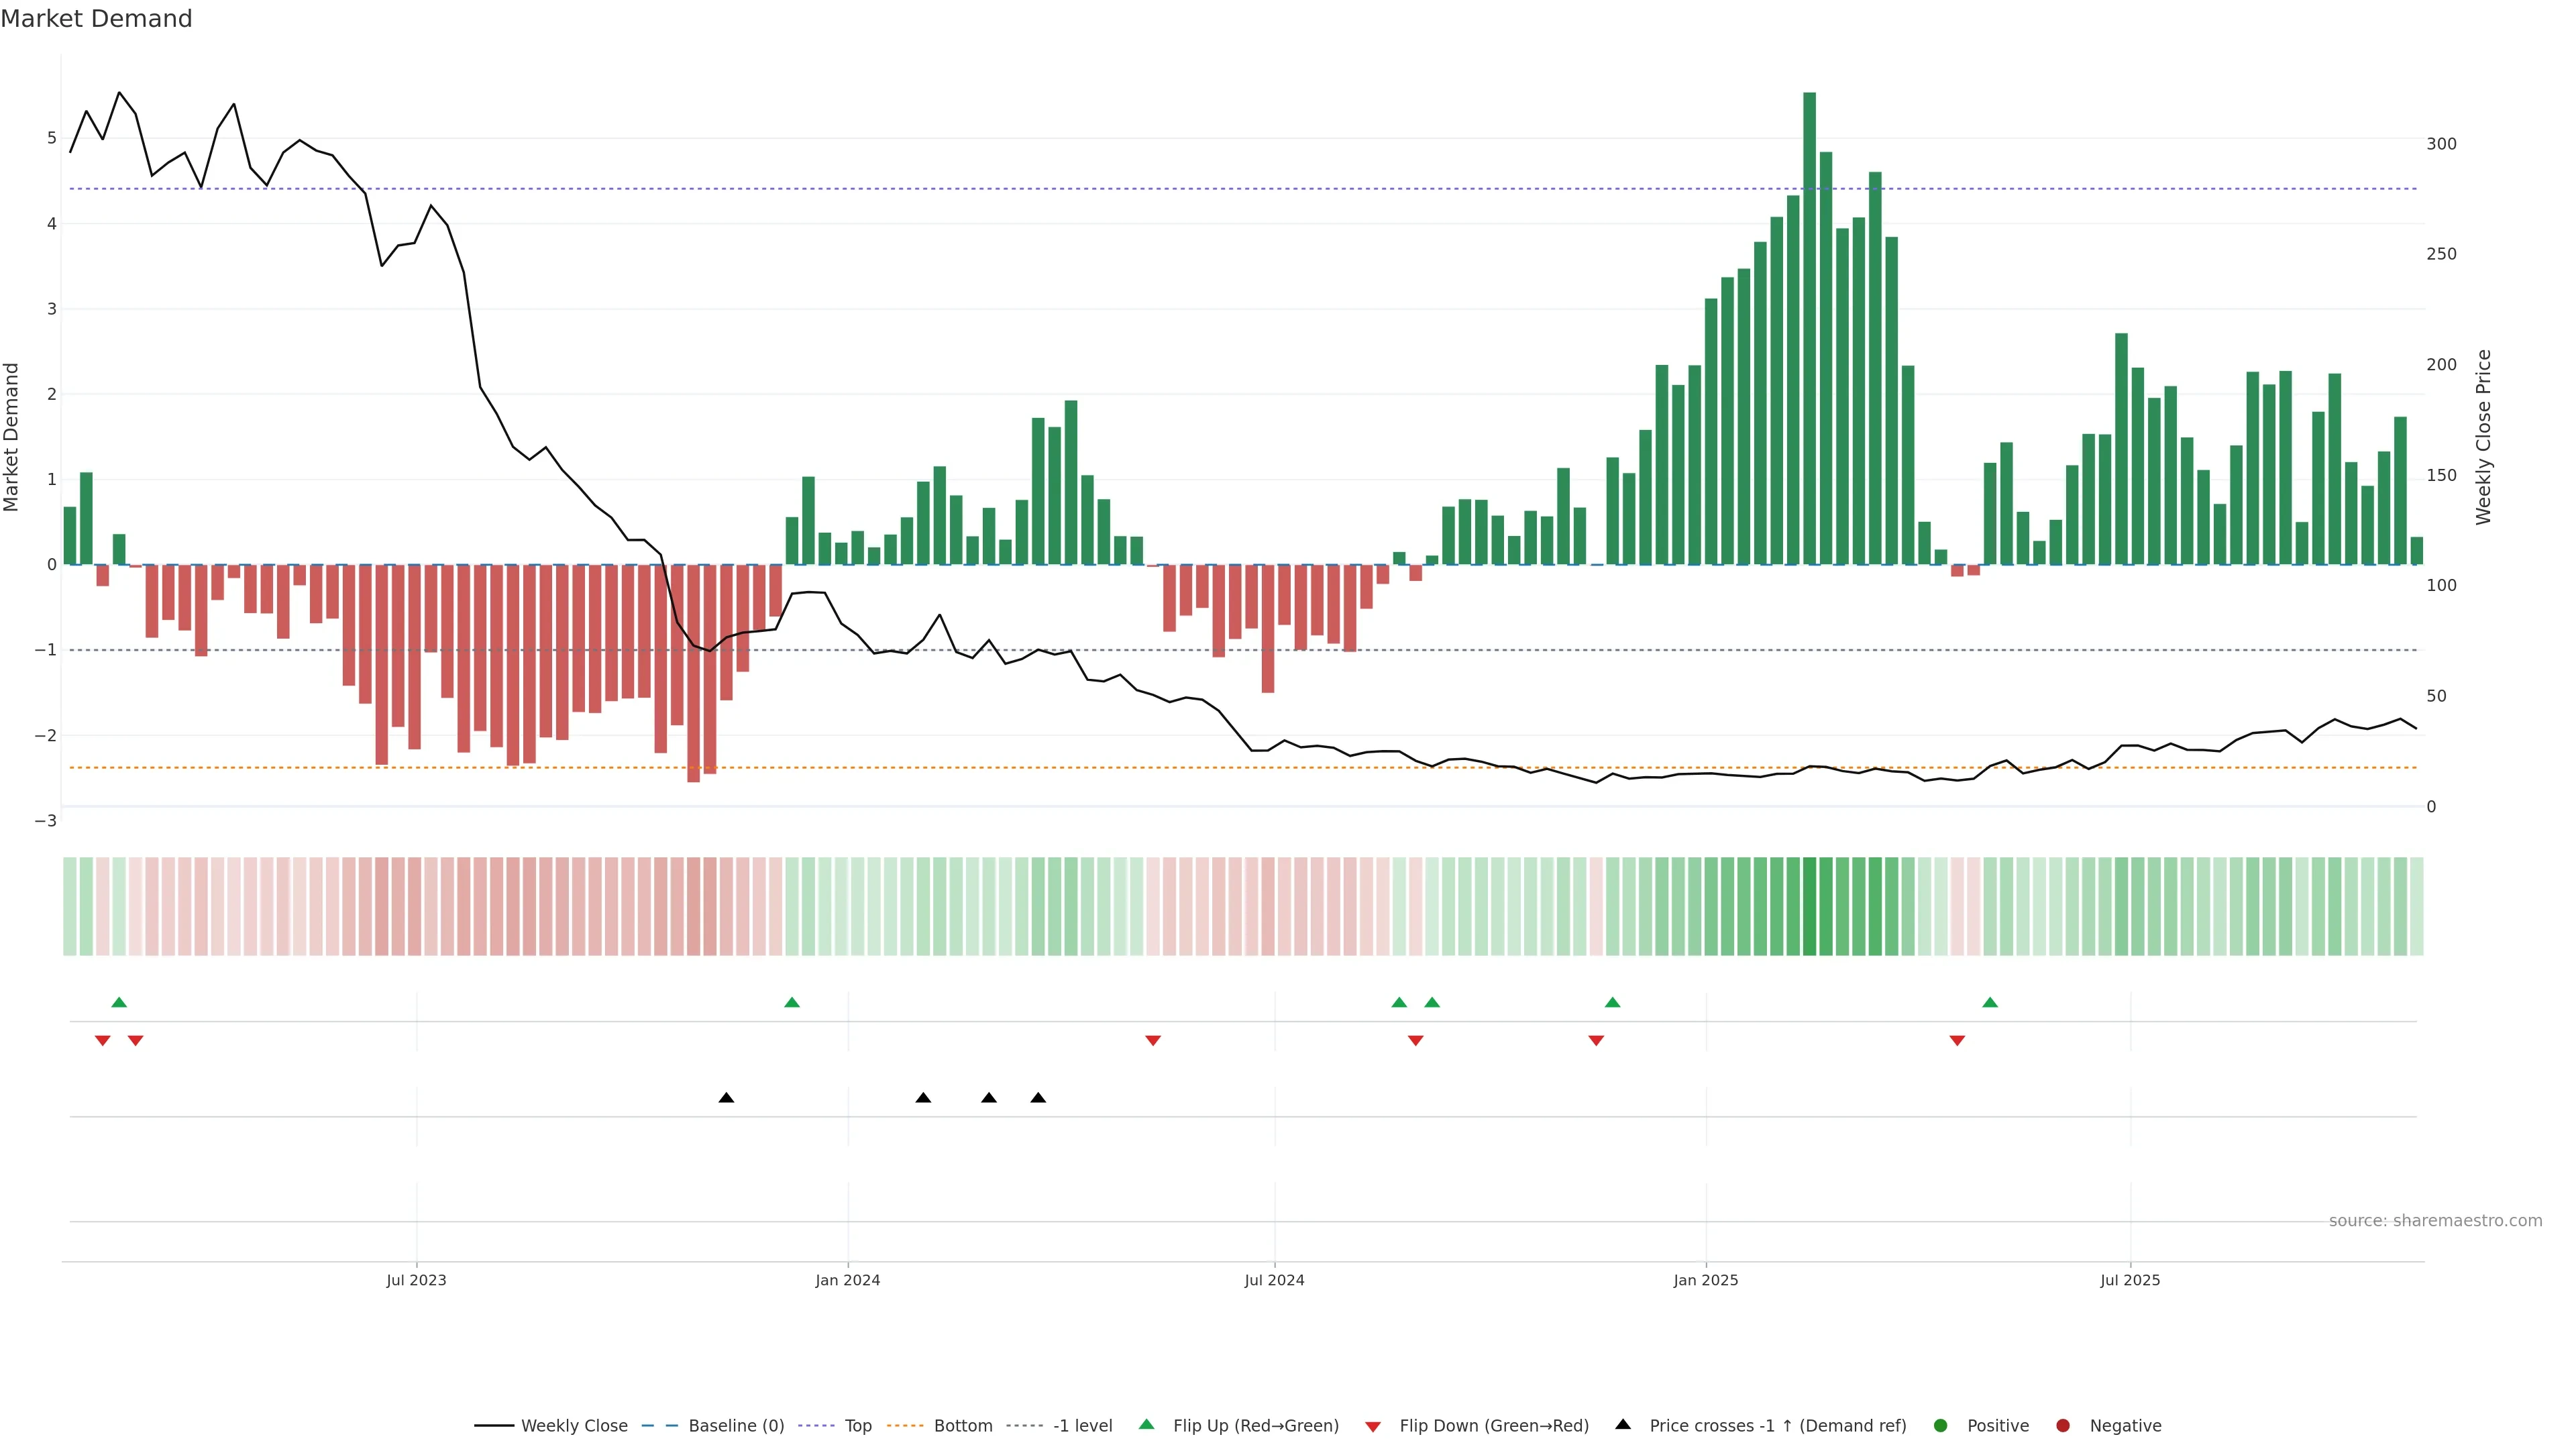Click Flip Down red triangle legend icon
Screen dimensions: 2576x1449
tap(1373, 1427)
